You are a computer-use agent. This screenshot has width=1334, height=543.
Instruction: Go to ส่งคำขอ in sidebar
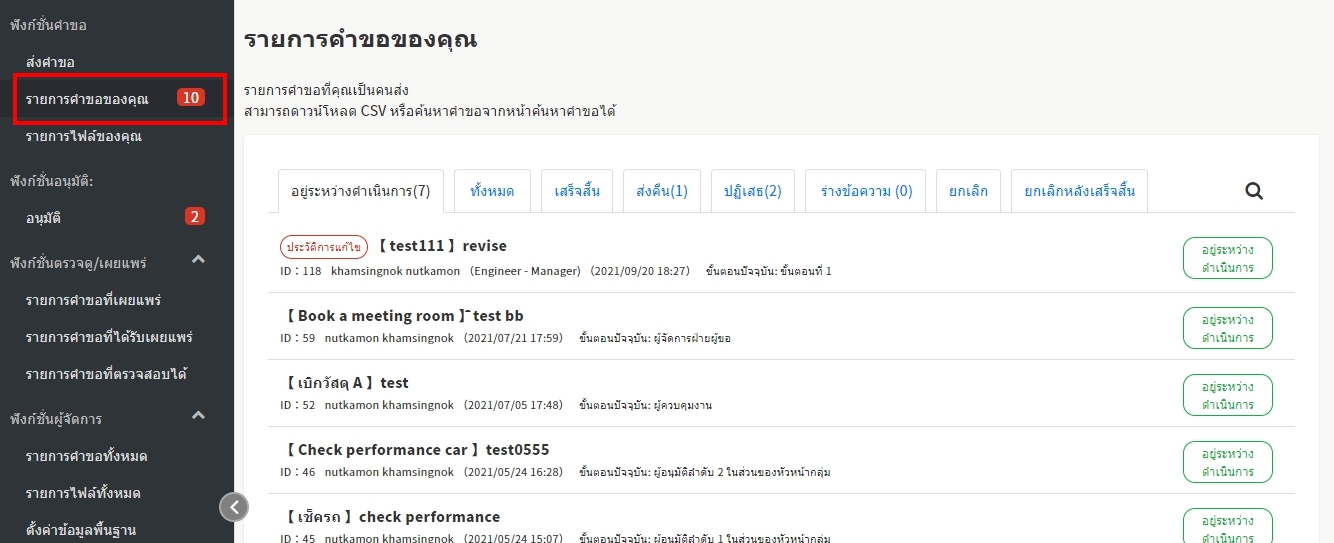[50, 62]
